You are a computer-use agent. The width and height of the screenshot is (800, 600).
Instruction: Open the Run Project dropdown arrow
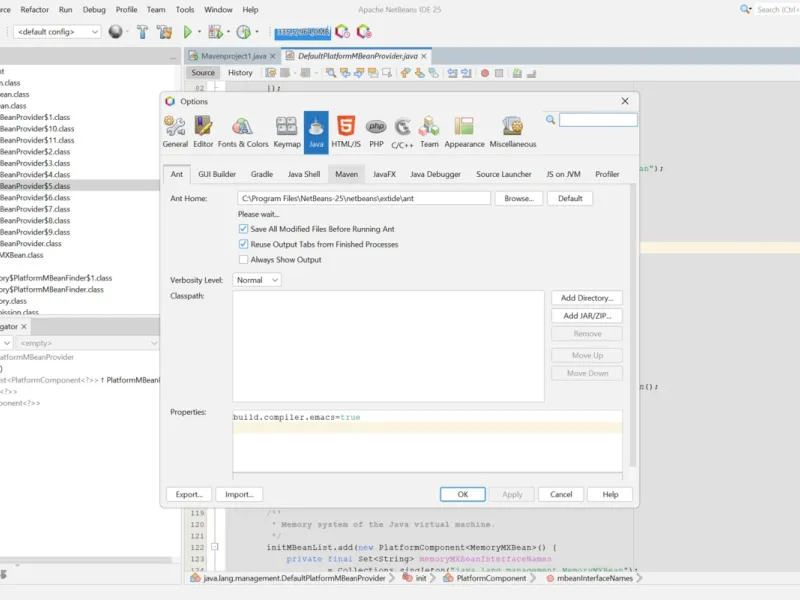(x=199, y=32)
